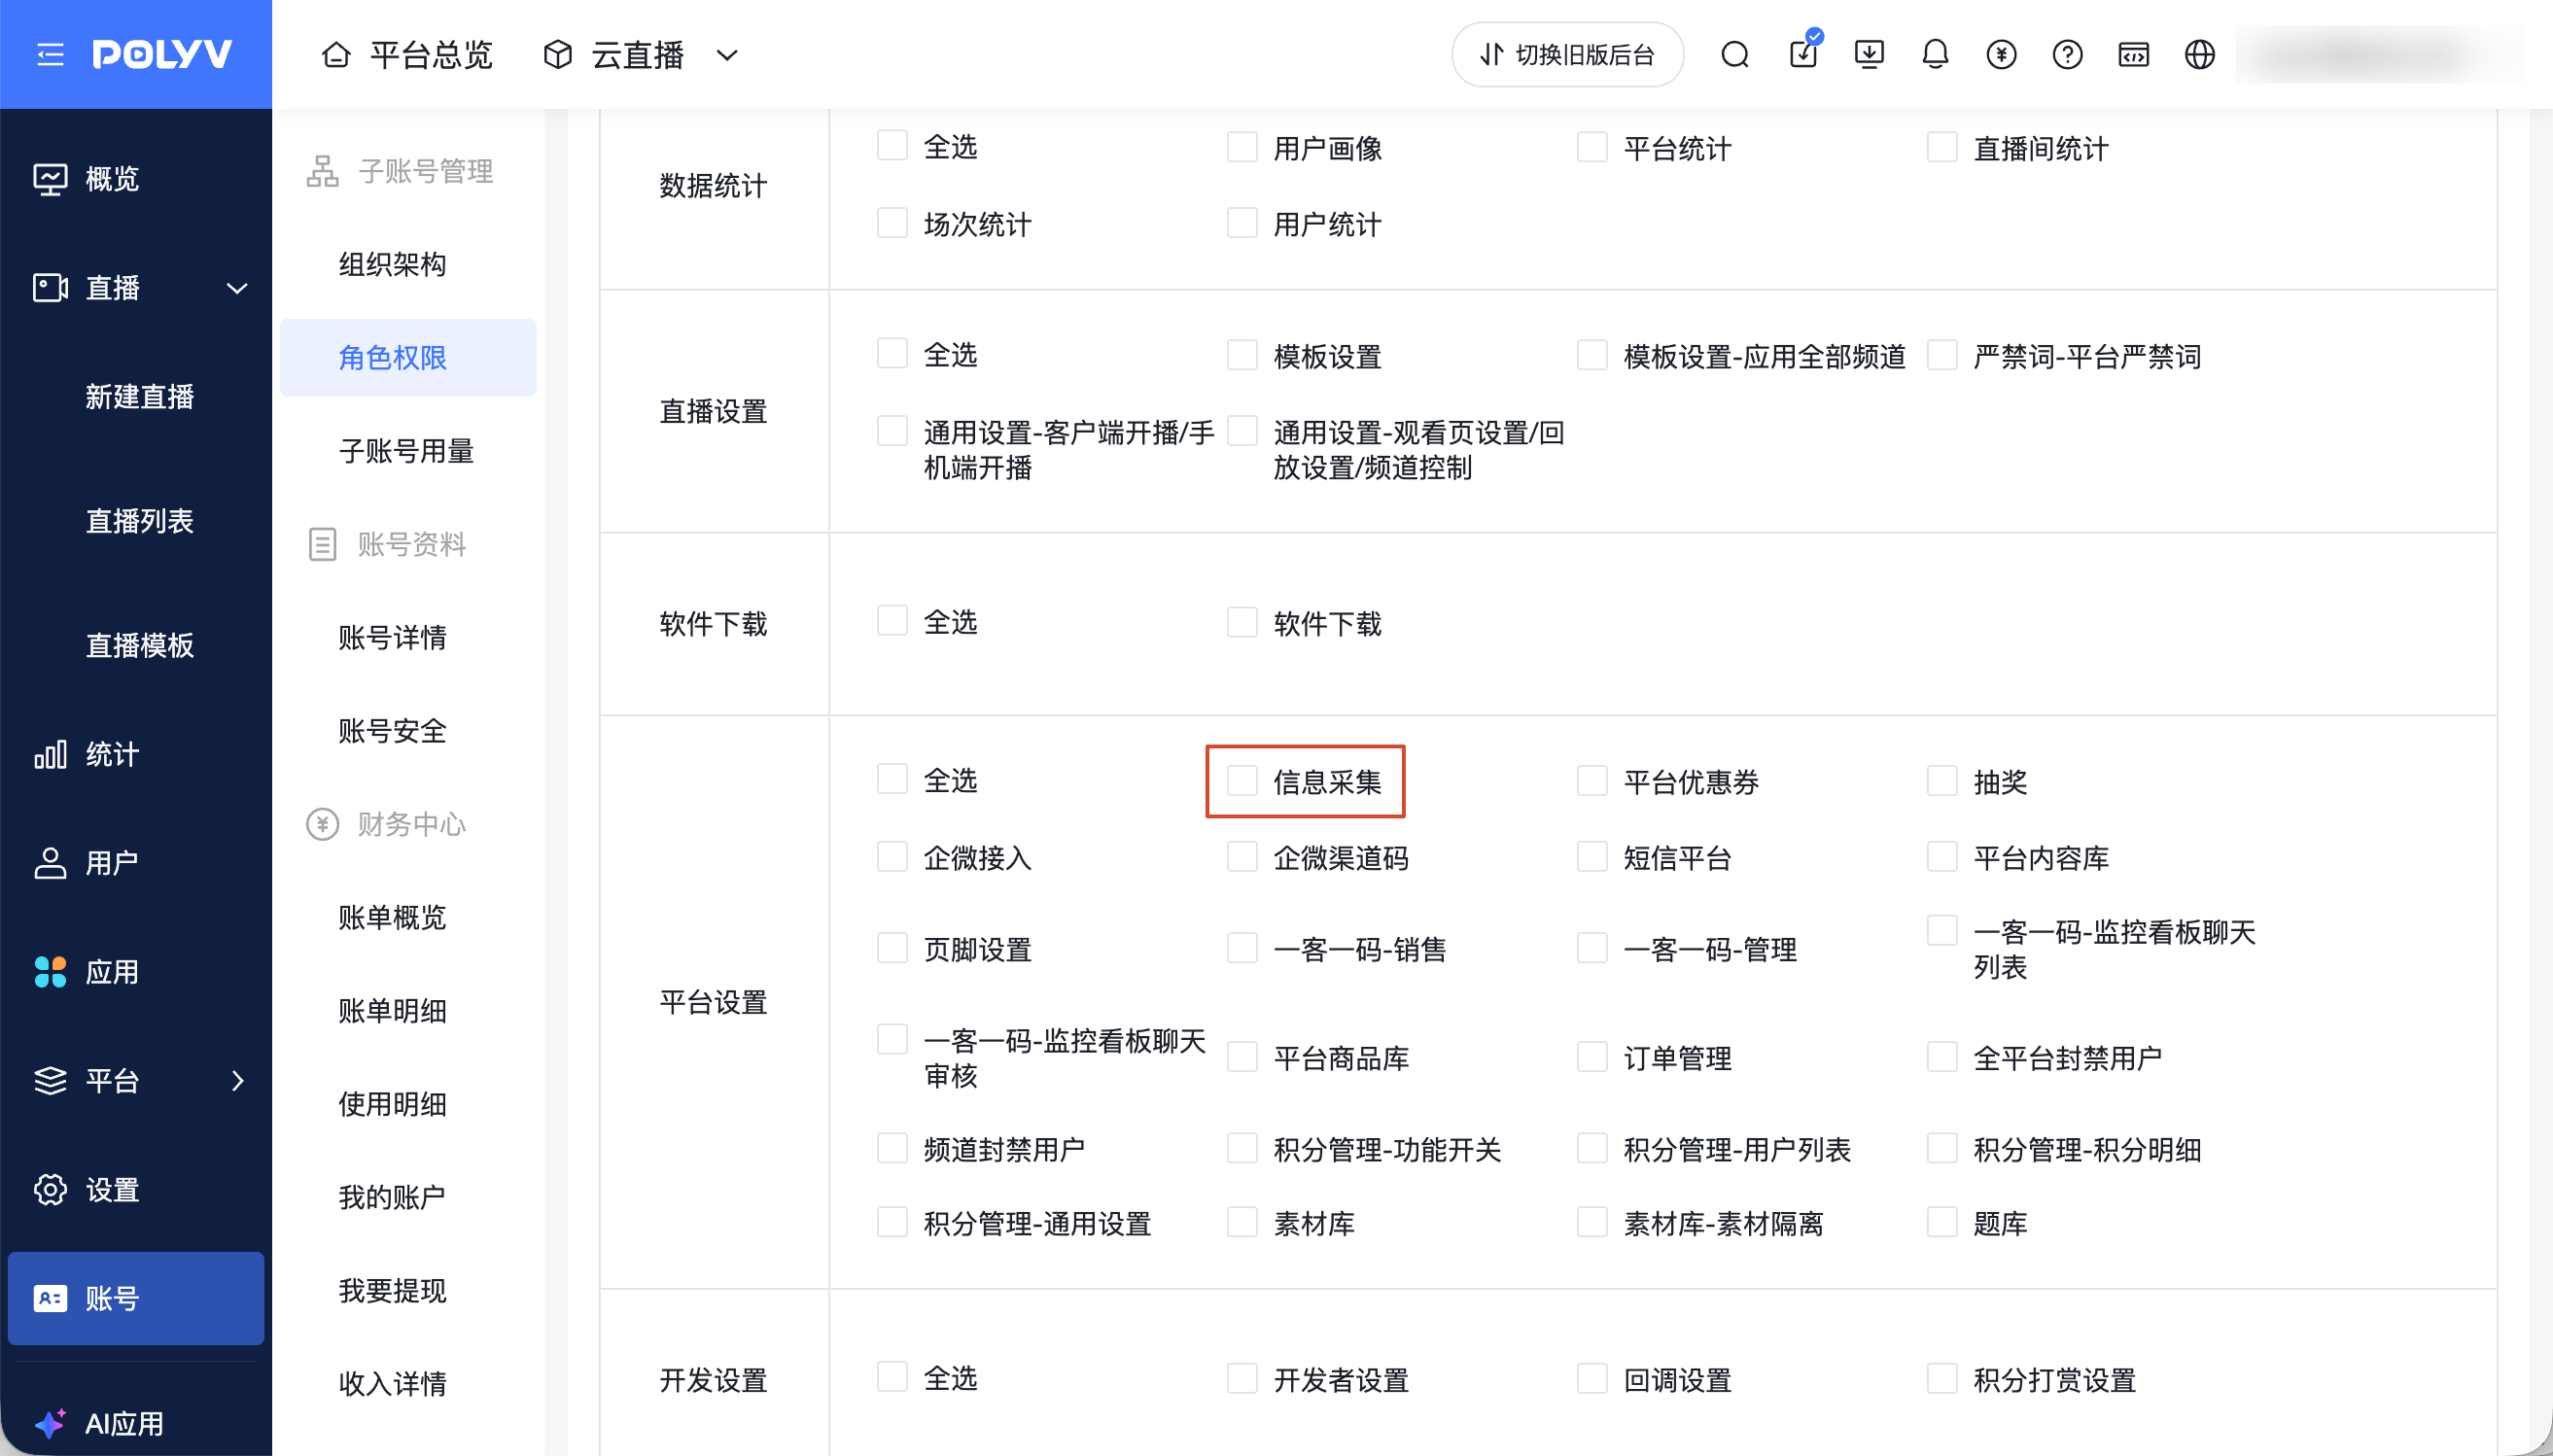Check the 信息采集 checkbox

coord(1242,781)
